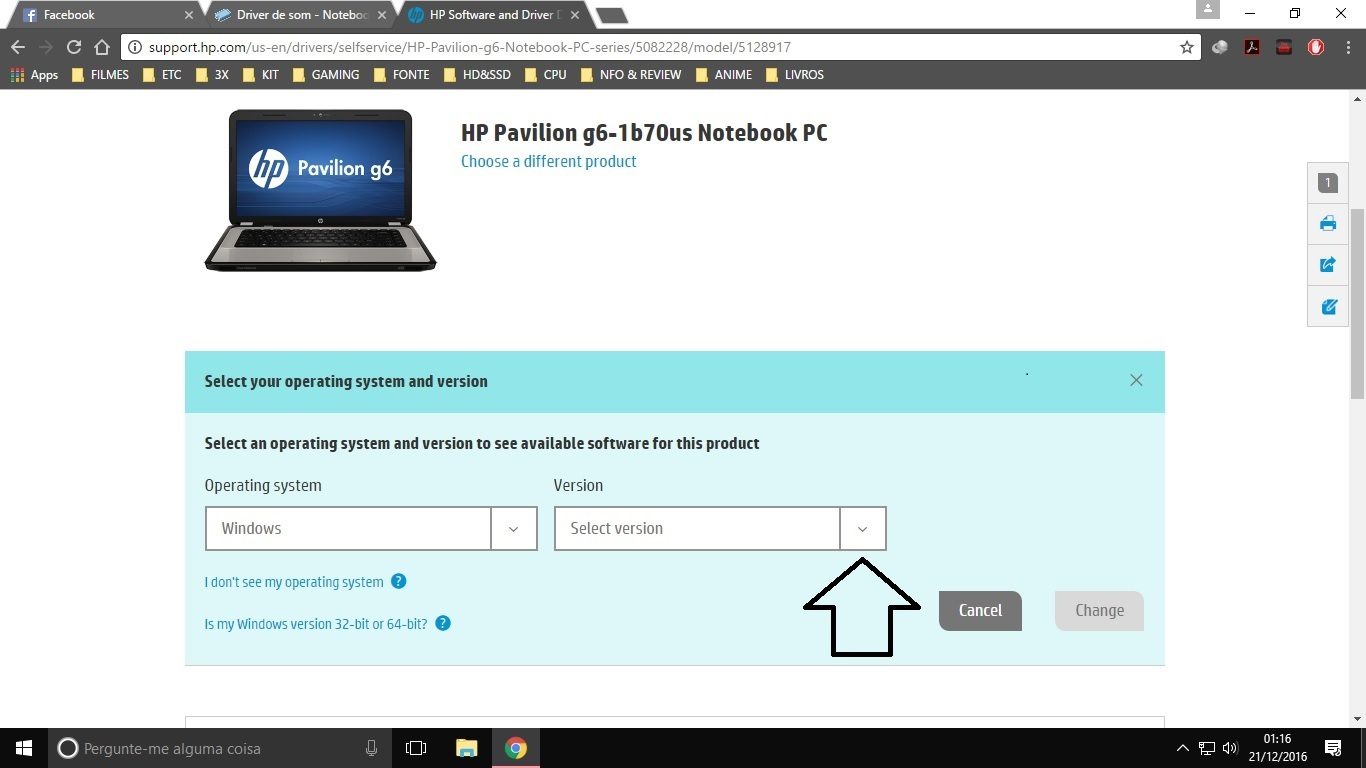
Task: Open Task View on the taskbar
Action: pos(416,748)
